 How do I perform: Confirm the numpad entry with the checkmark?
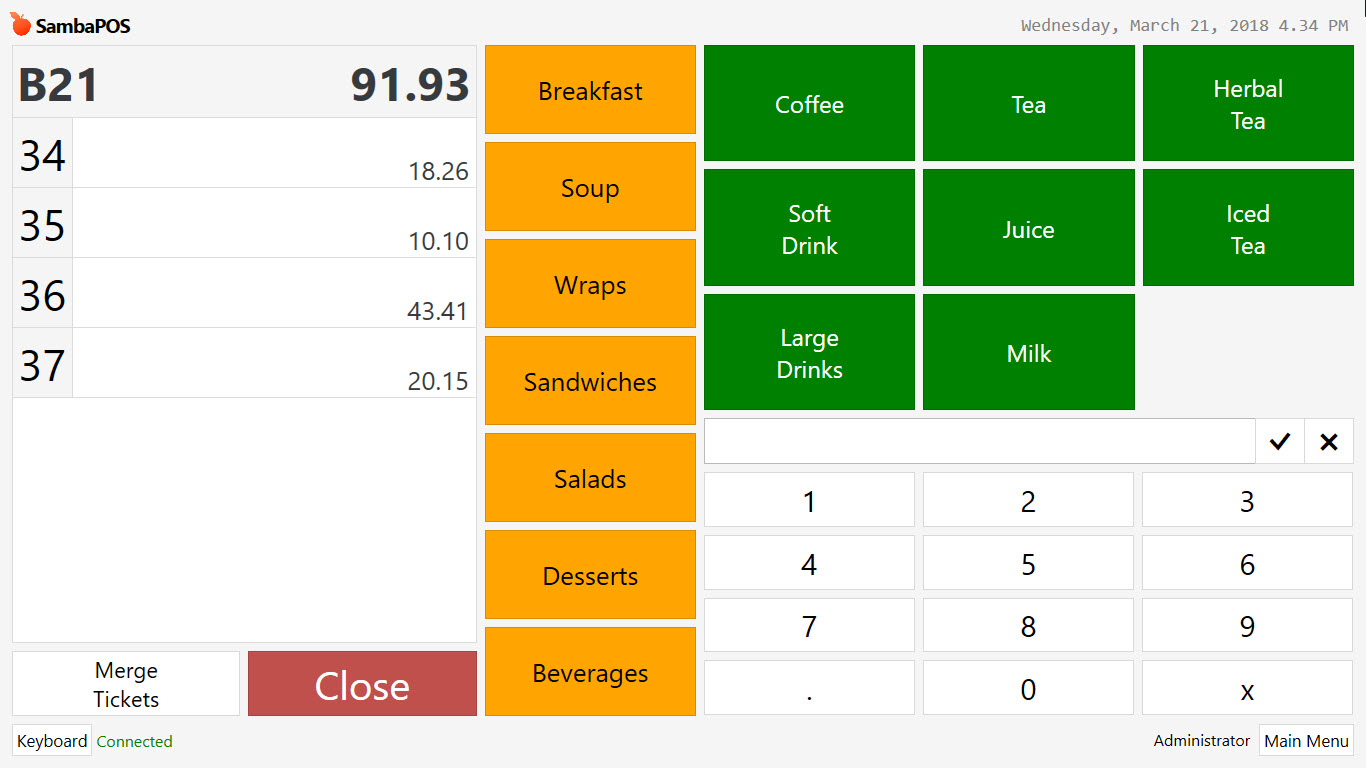[x=1280, y=441]
